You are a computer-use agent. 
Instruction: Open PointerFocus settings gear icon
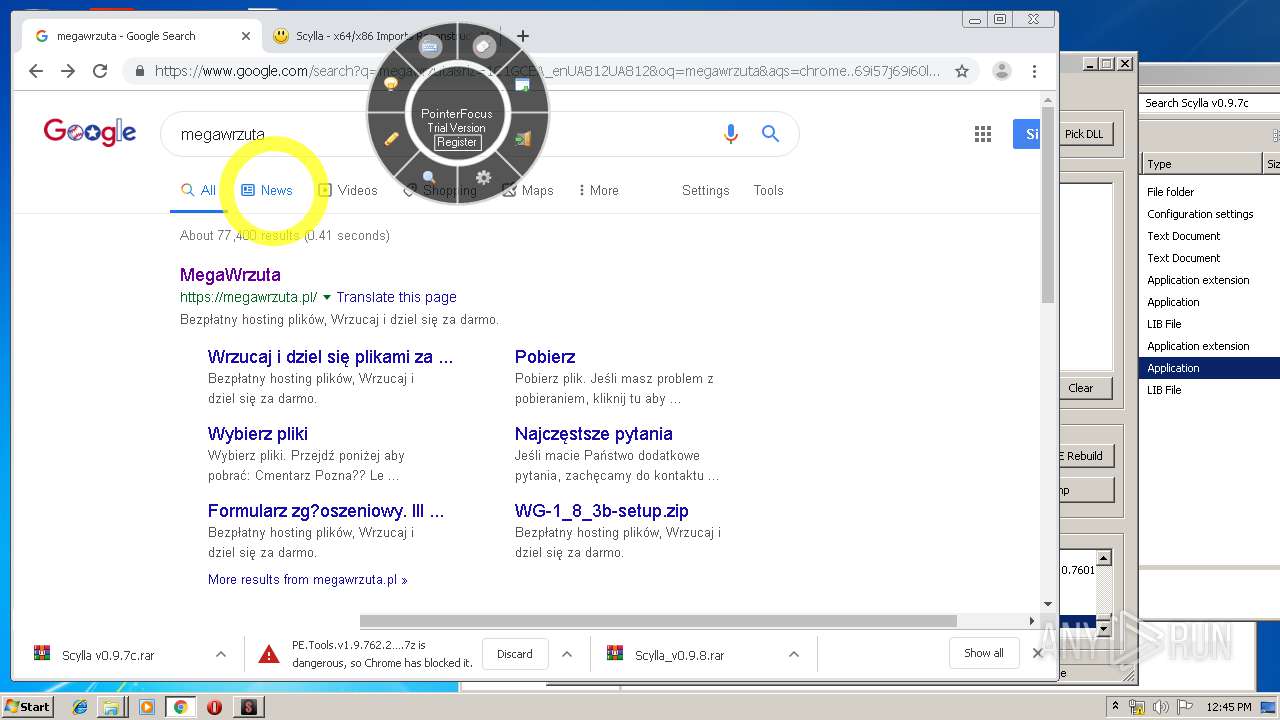(x=484, y=177)
